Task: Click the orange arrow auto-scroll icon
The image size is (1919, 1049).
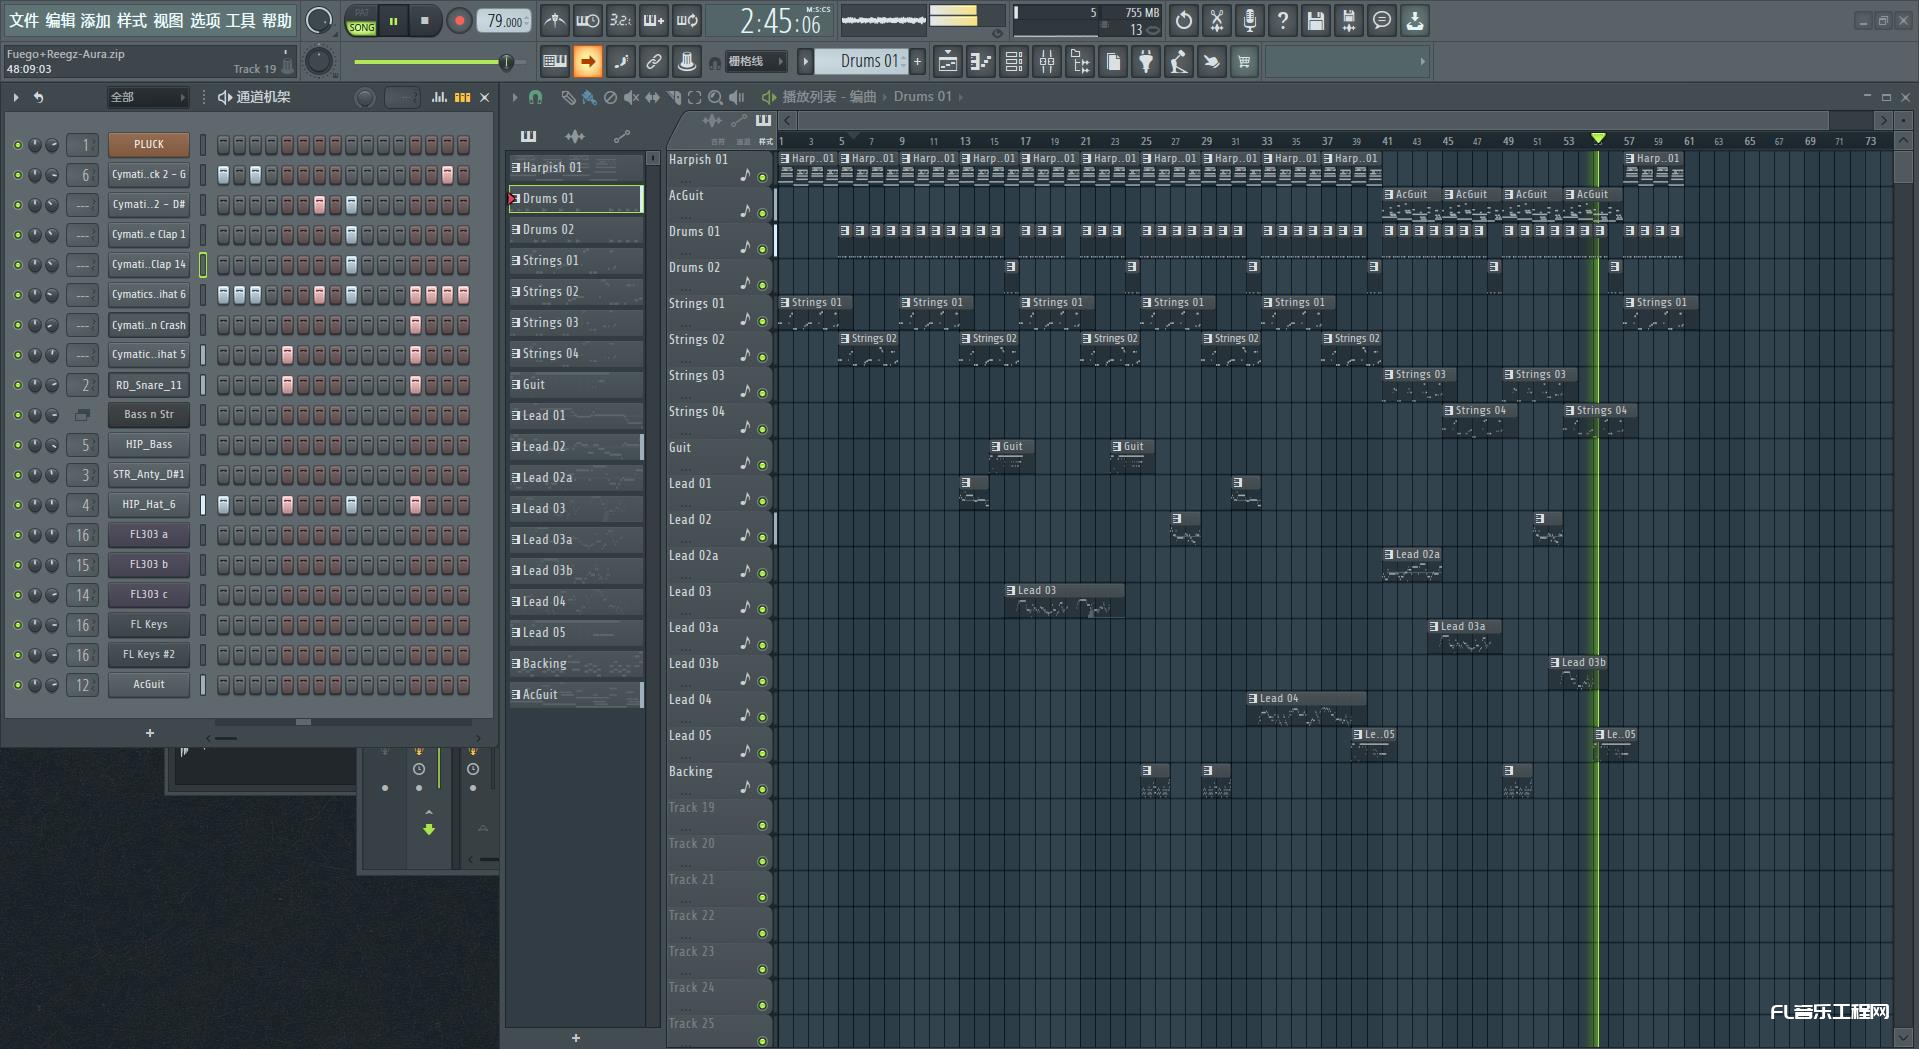Action: (588, 62)
